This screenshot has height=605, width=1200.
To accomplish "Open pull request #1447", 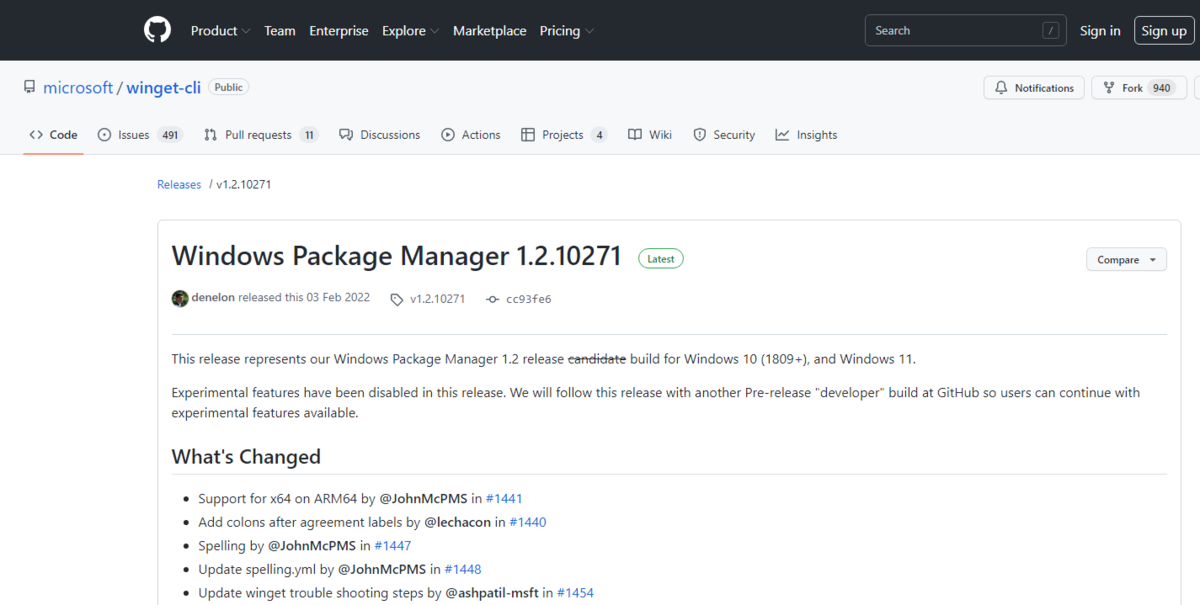I will 393,546.
